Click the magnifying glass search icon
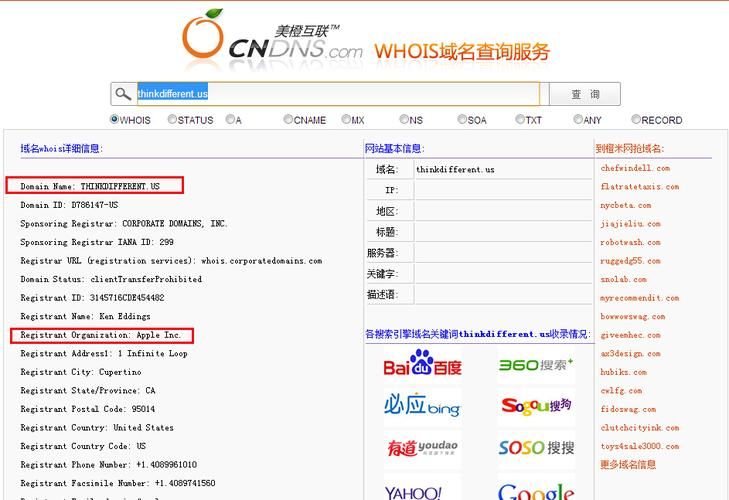This screenshot has height=500, width=729. coord(123,94)
